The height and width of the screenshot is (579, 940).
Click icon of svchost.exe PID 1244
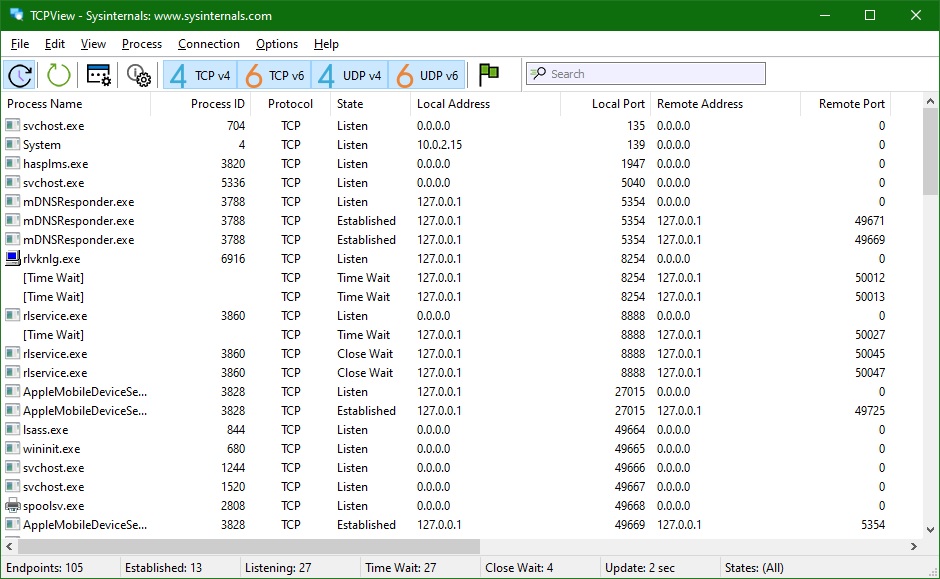point(13,468)
